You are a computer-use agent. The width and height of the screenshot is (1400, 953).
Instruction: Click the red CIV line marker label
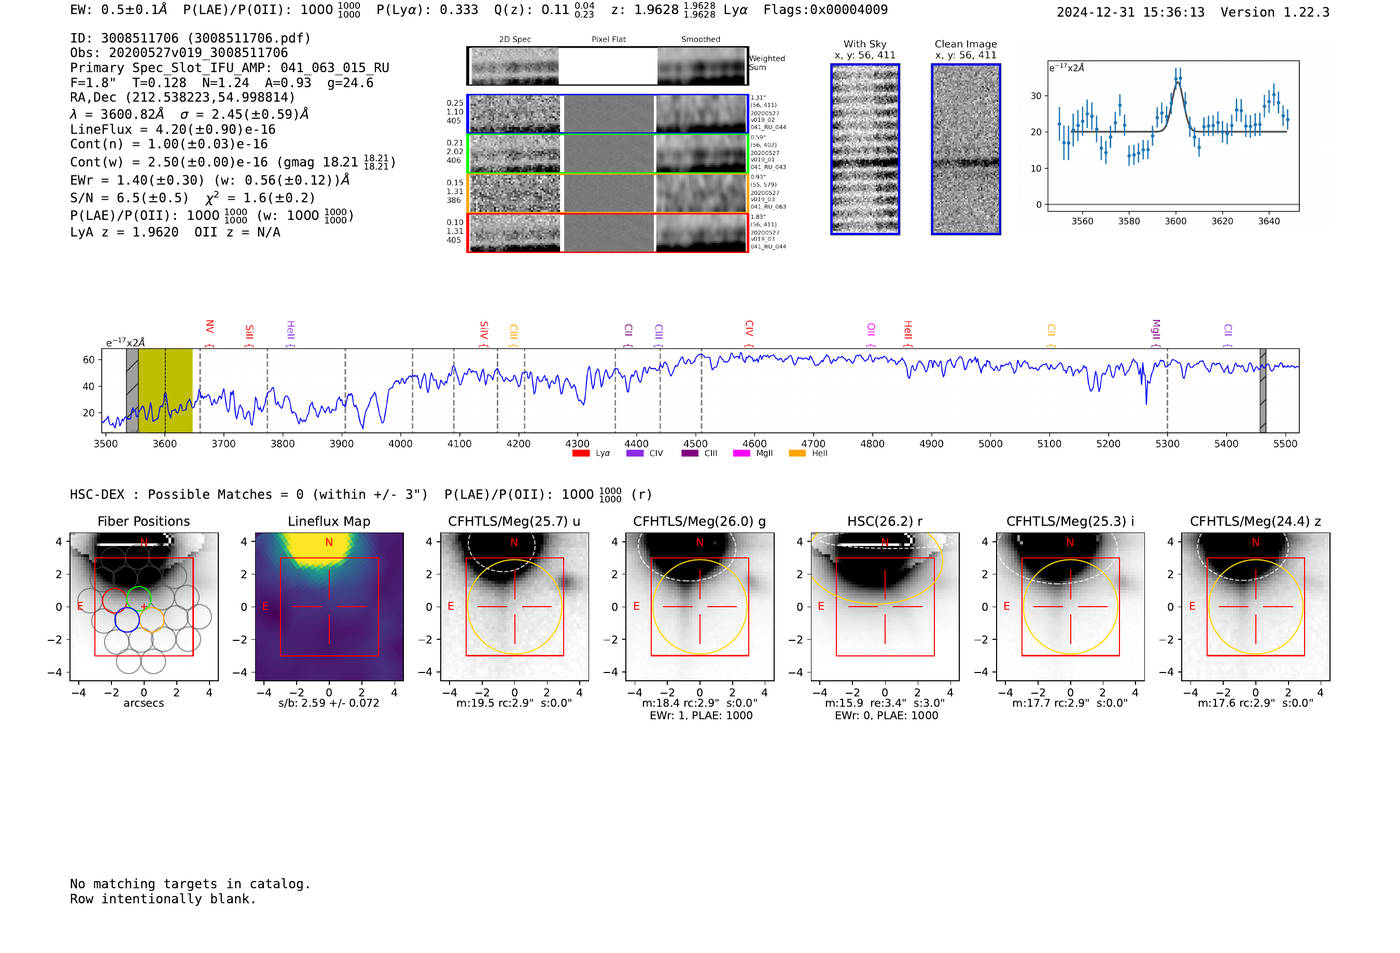pos(749,329)
